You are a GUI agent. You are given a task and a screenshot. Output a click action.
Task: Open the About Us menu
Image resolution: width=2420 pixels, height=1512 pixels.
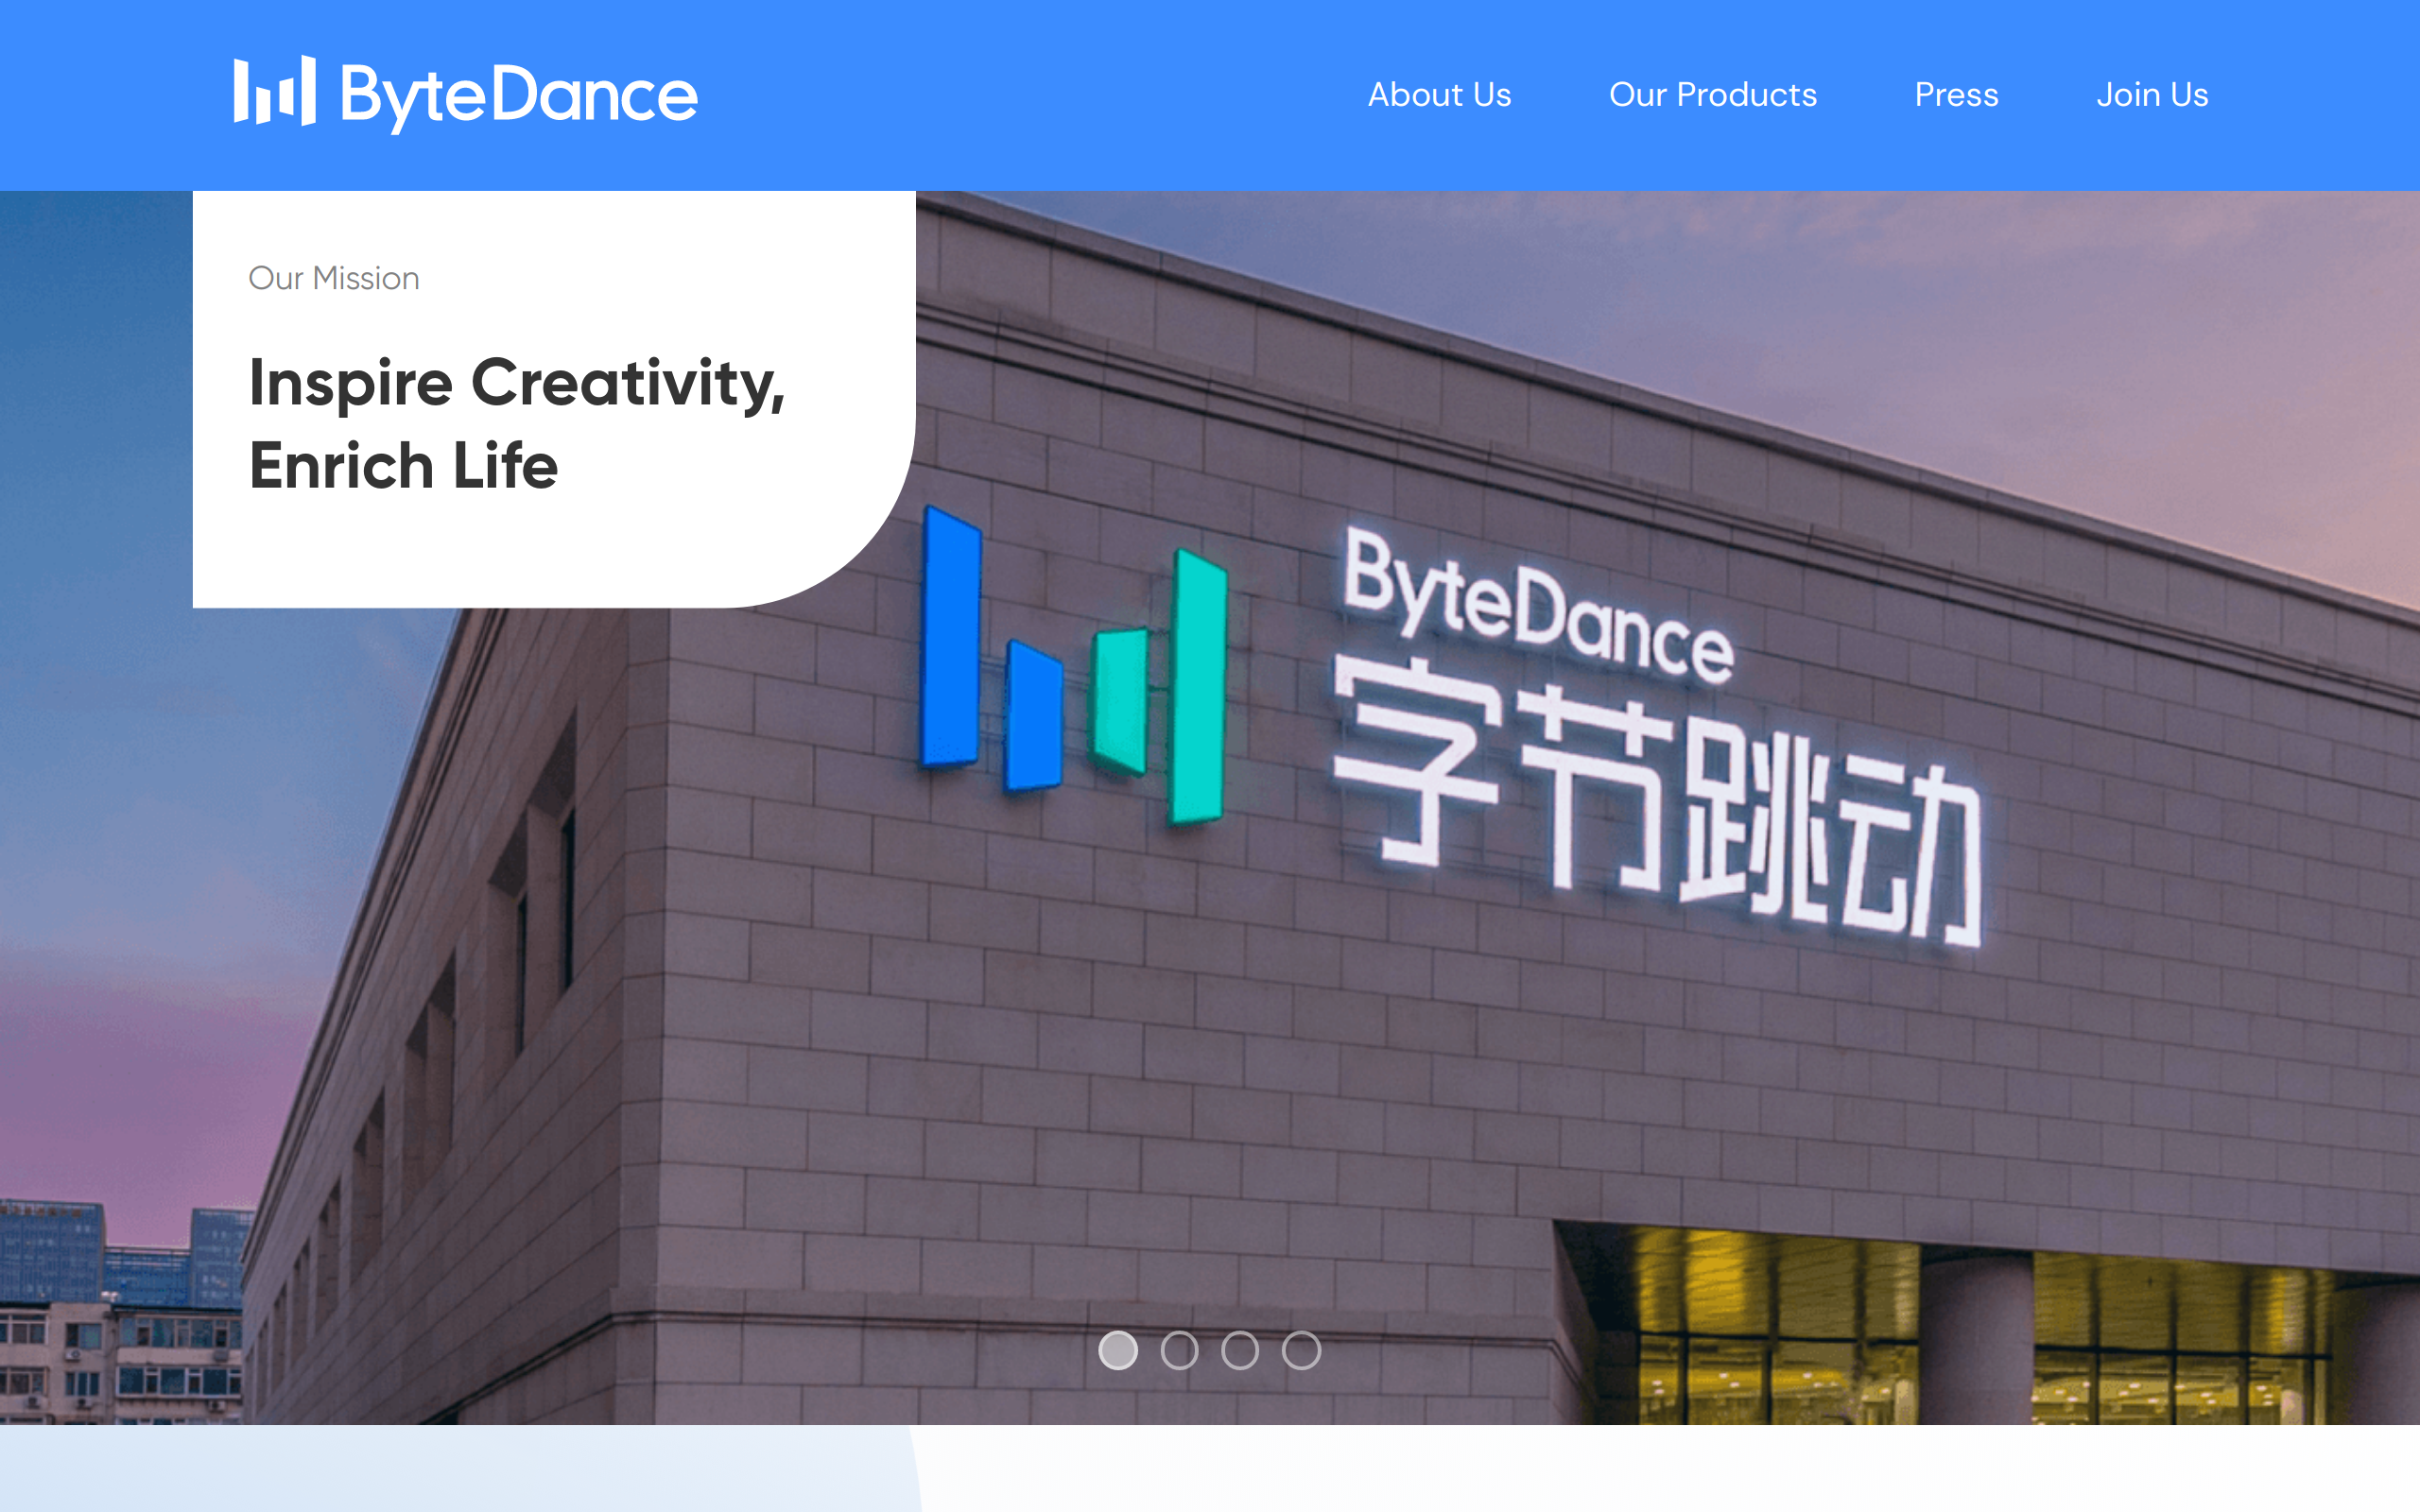click(1438, 95)
